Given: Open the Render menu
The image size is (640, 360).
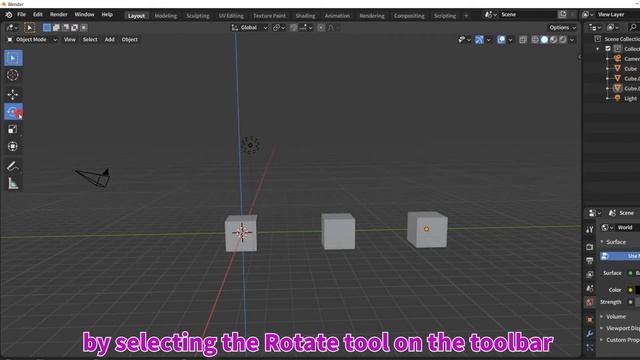Looking at the screenshot, I should [58, 14].
